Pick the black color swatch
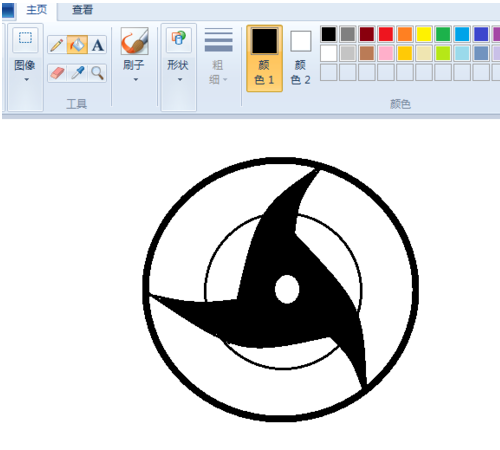Image resolution: width=500 pixels, height=450 pixels. pos(329,34)
